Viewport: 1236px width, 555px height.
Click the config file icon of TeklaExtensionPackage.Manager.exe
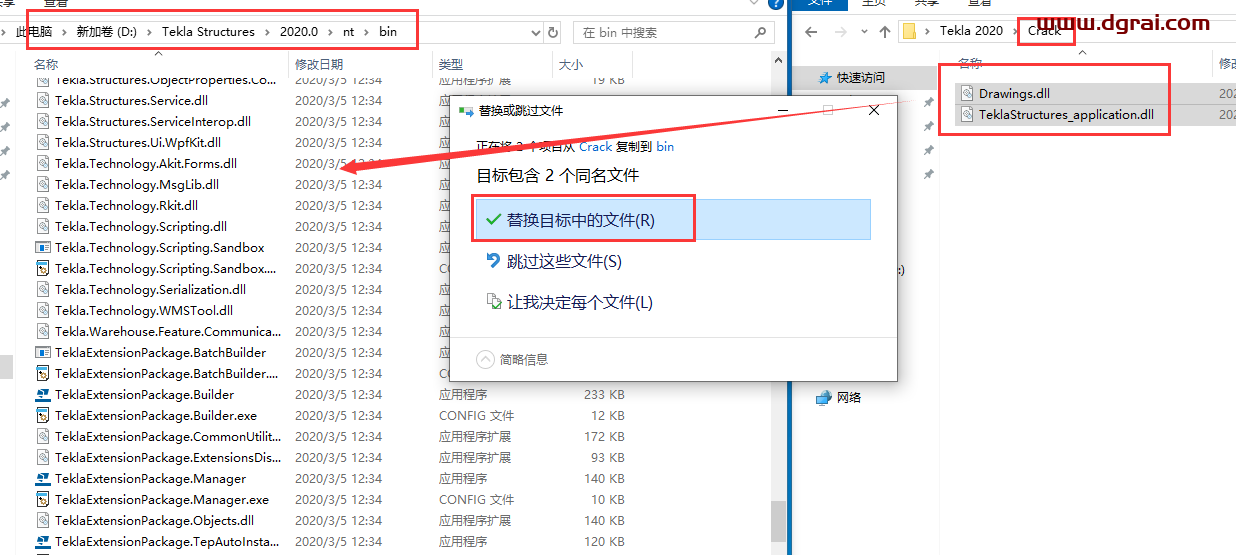(x=43, y=499)
